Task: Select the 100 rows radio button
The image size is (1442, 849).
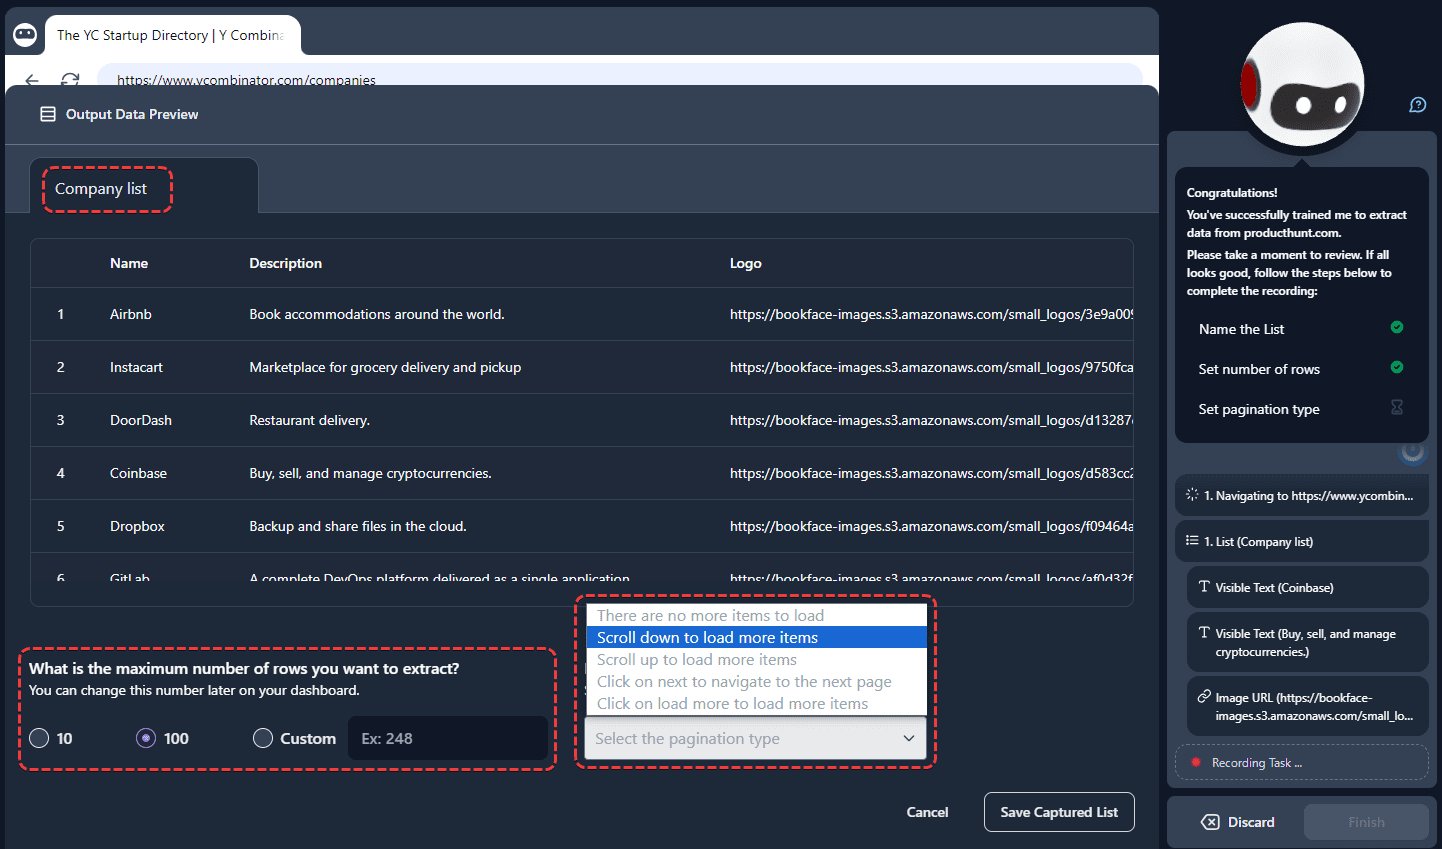Action: [146, 738]
